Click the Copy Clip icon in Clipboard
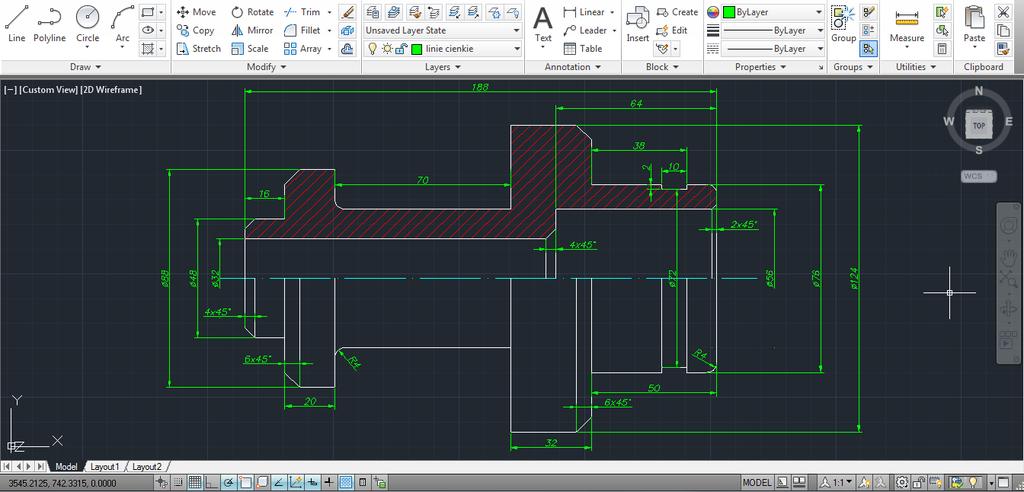This screenshot has width=1024, height=492. pyautogui.click(x=1002, y=30)
